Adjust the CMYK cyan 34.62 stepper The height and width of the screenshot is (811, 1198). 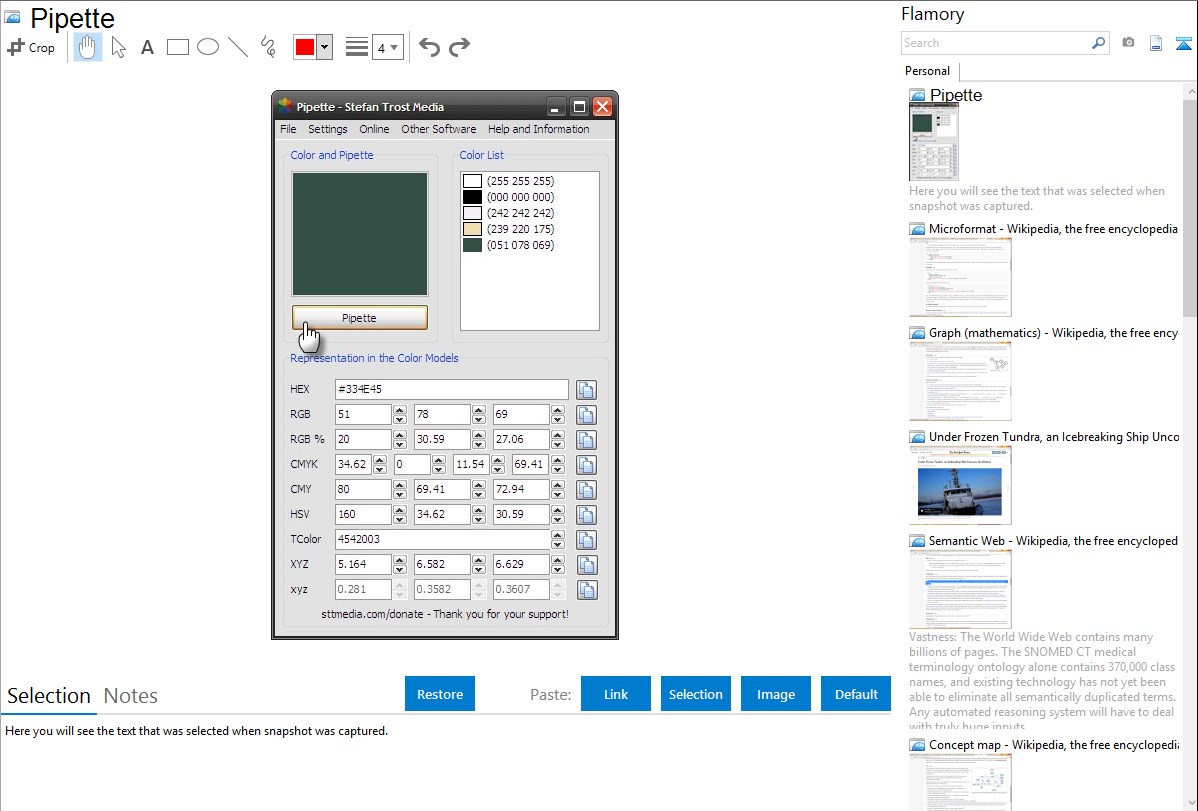click(380, 465)
